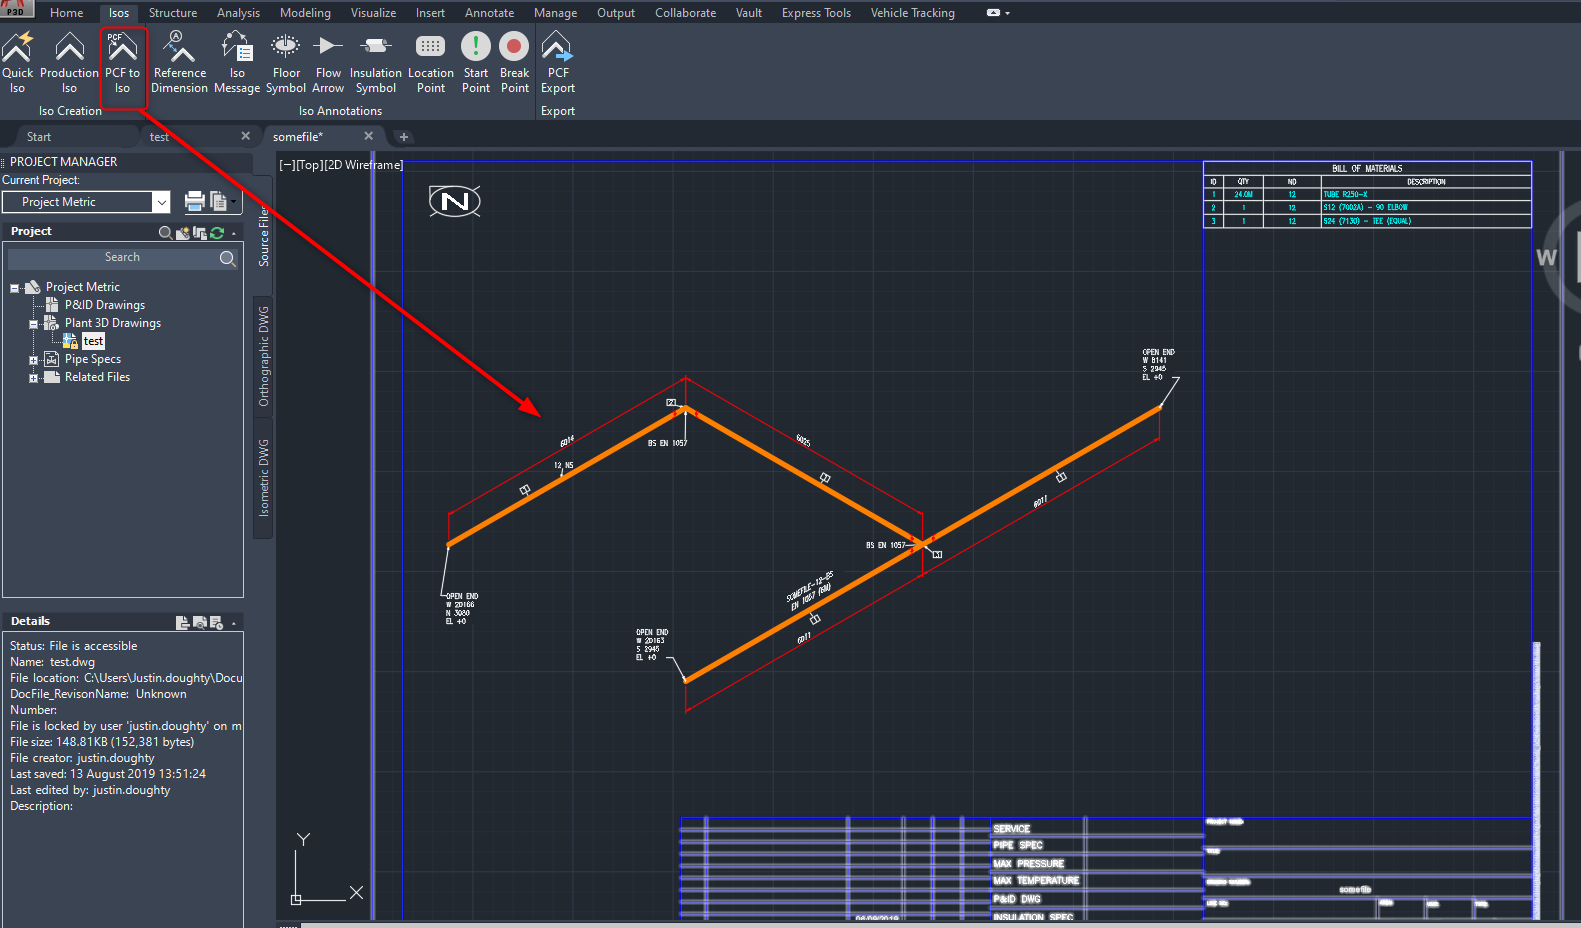This screenshot has height=928, width=1581.
Task: Open the 2D Wireframe visual style menu
Action: [x=364, y=165]
